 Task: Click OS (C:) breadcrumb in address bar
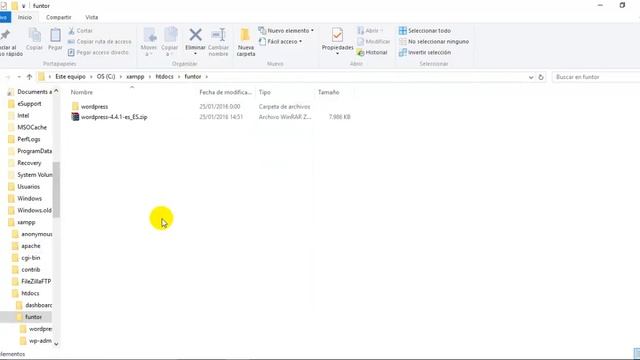[x=106, y=77]
